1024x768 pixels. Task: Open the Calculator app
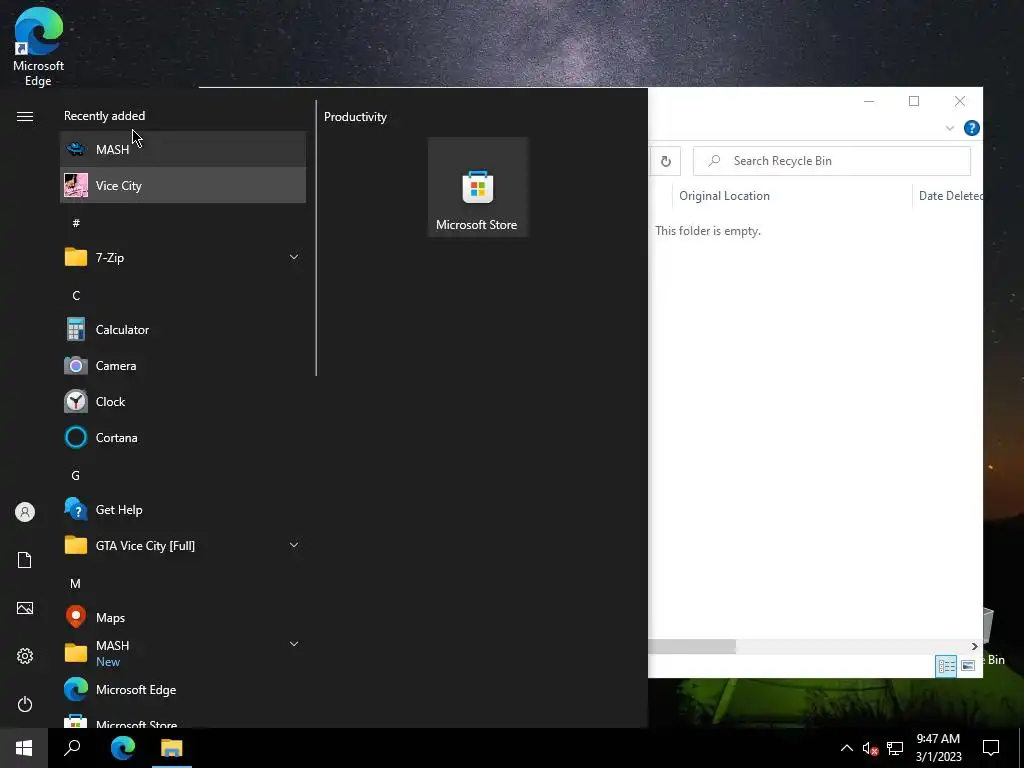(183, 329)
